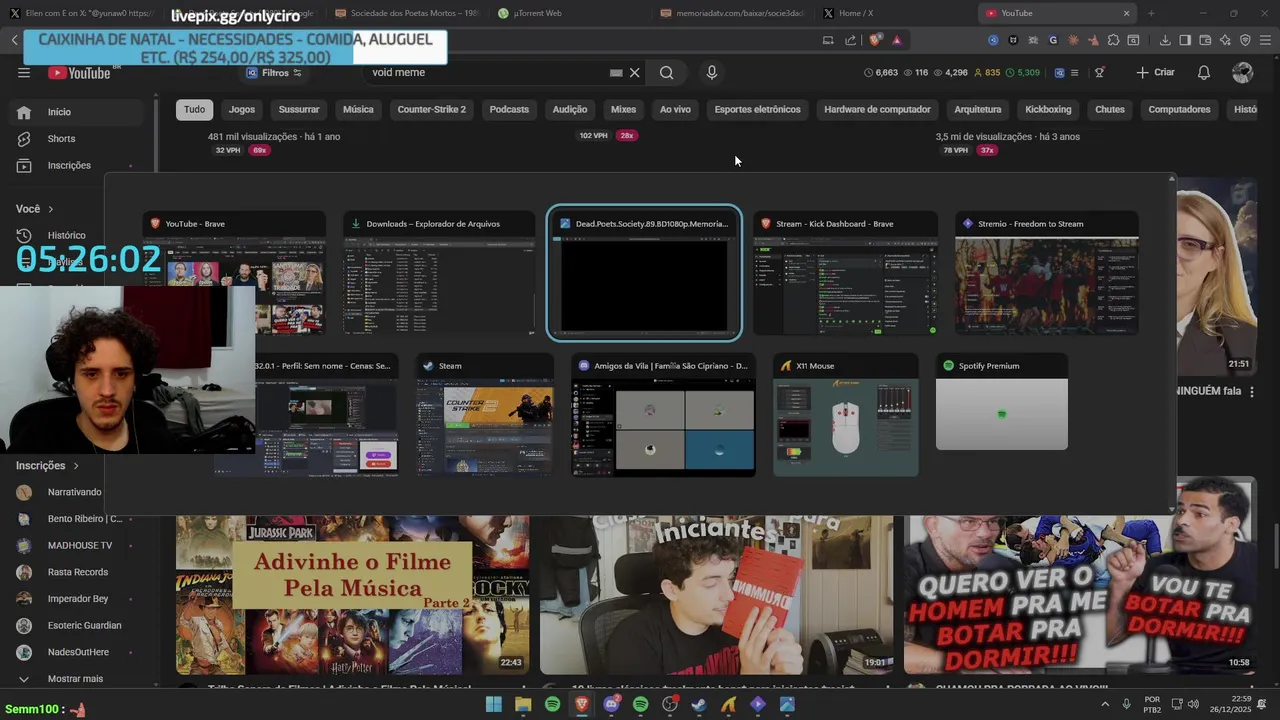
Task: Open three-dot menu of NINGUÉM fala video
Action: pyautogui.click(x=1252, y=391)
